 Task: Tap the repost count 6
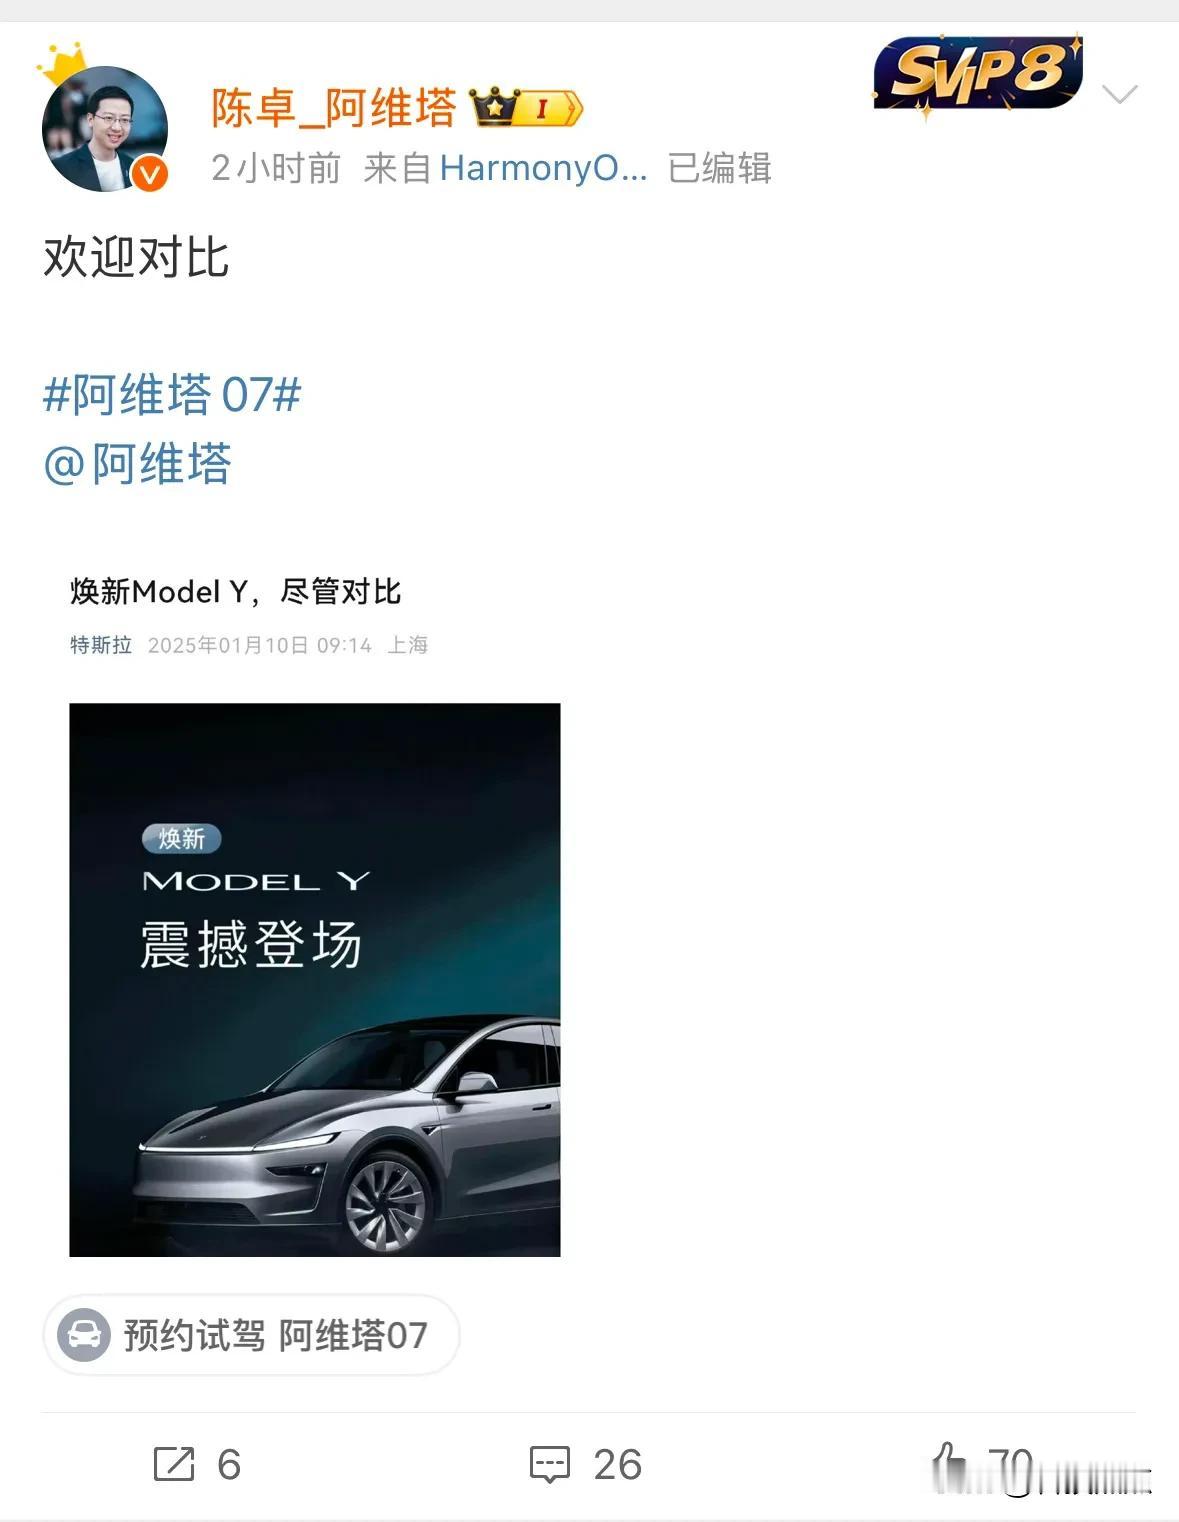(x=229, y=1465)
